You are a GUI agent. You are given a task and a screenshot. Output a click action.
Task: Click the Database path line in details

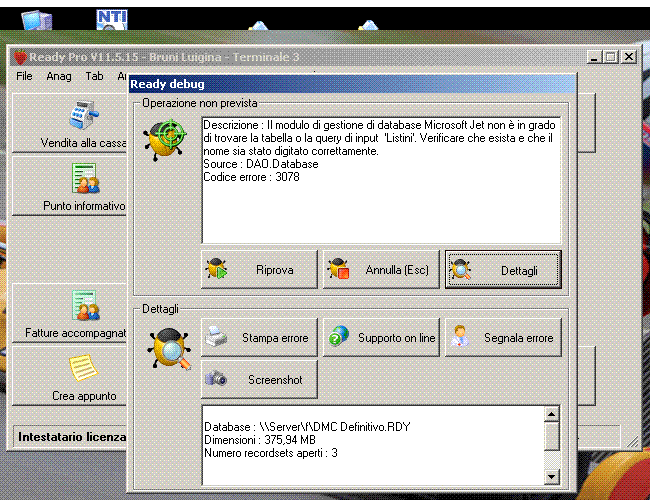[x=307, y=427]
